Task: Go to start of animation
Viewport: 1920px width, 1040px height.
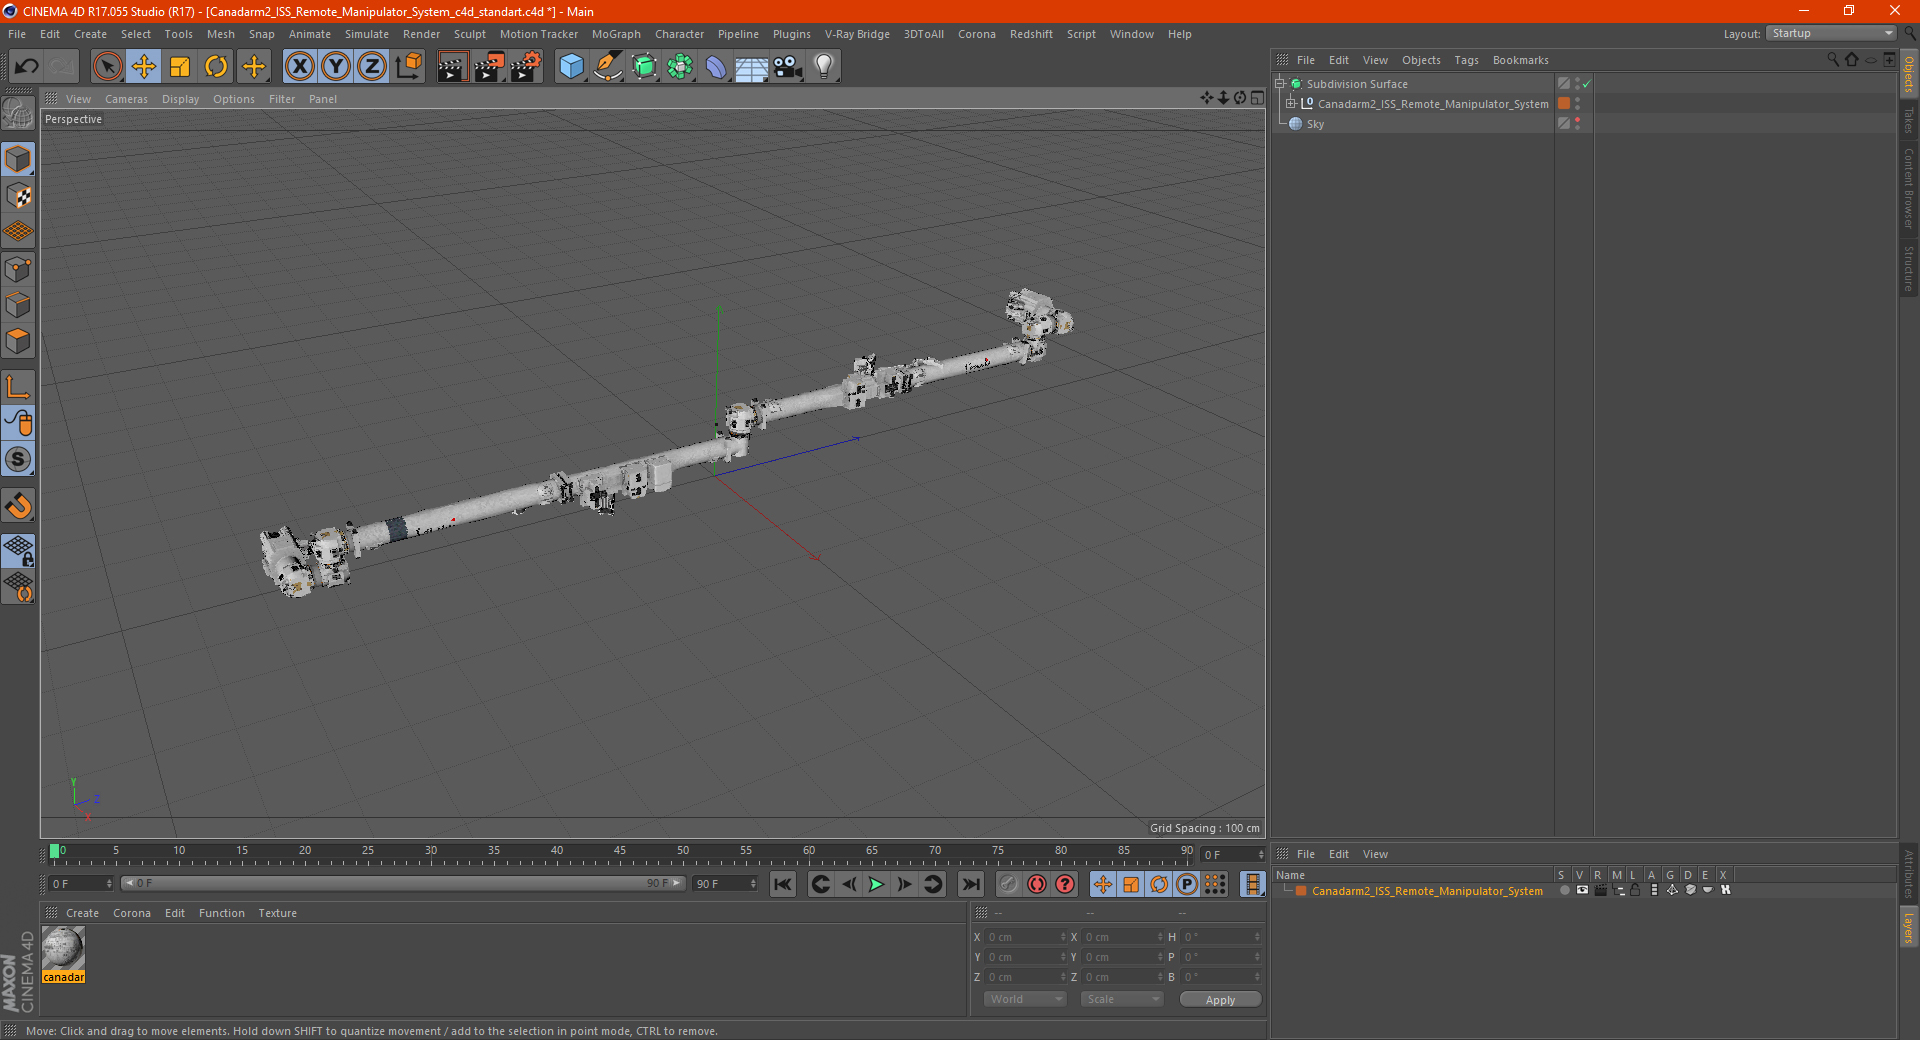Action: pos(782,884)
